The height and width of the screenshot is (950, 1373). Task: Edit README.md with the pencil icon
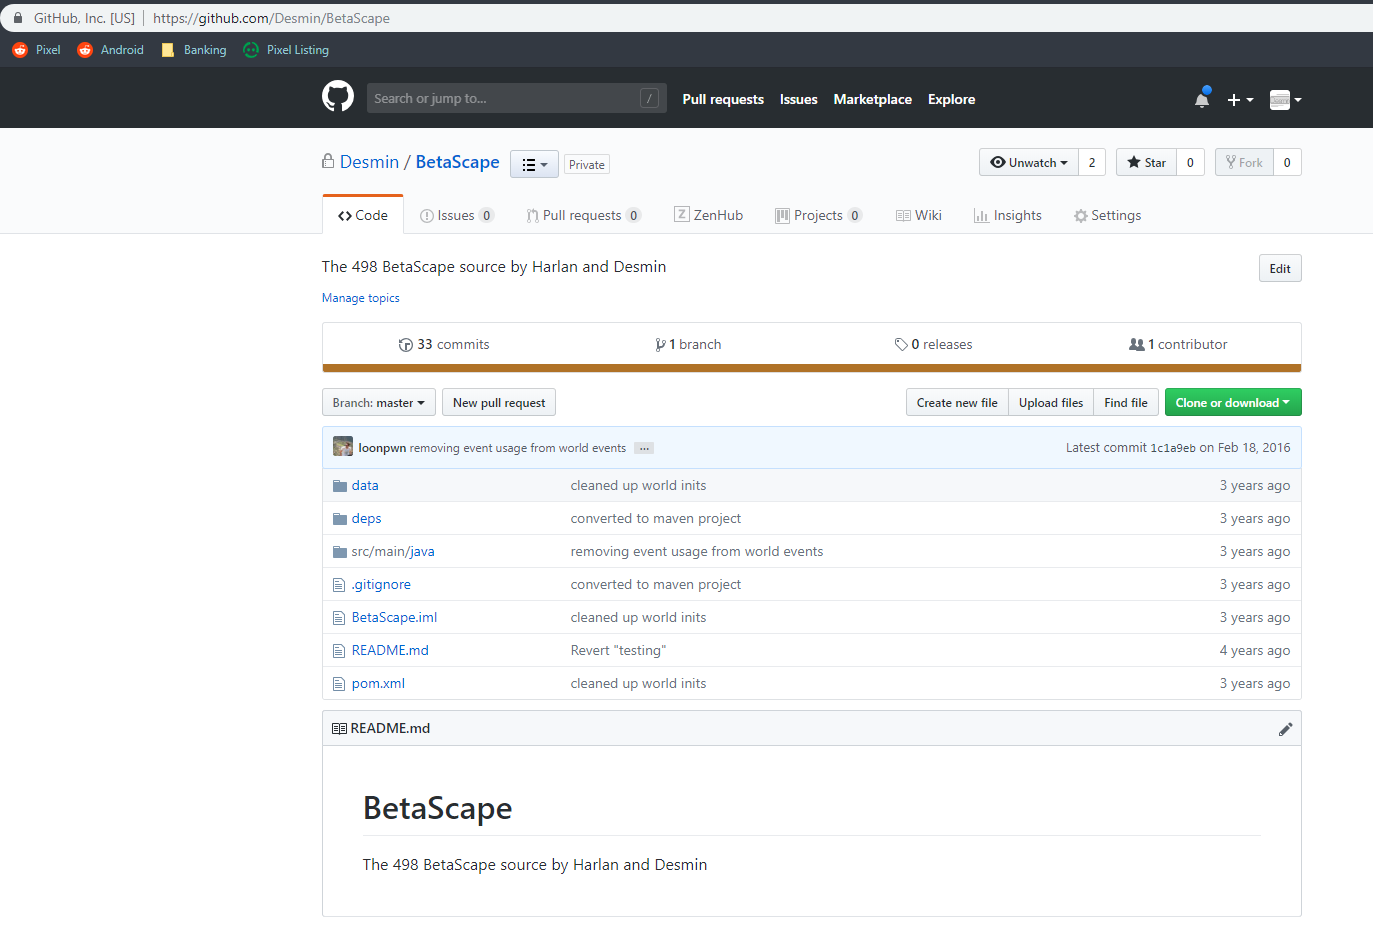(1285, 729)
